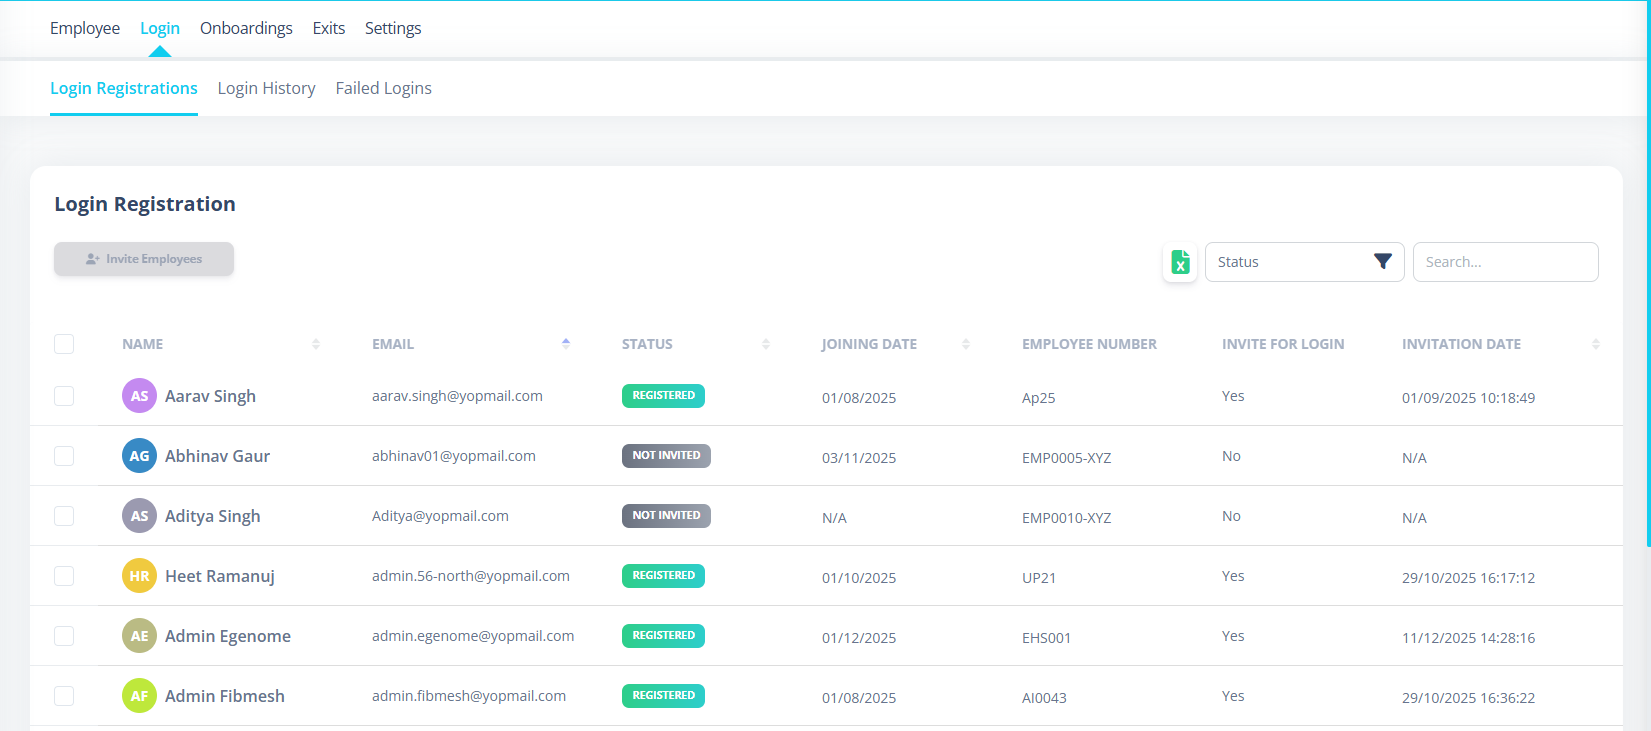
Task: Export the table via the Excel icon
Action: tap(1180, 262)
